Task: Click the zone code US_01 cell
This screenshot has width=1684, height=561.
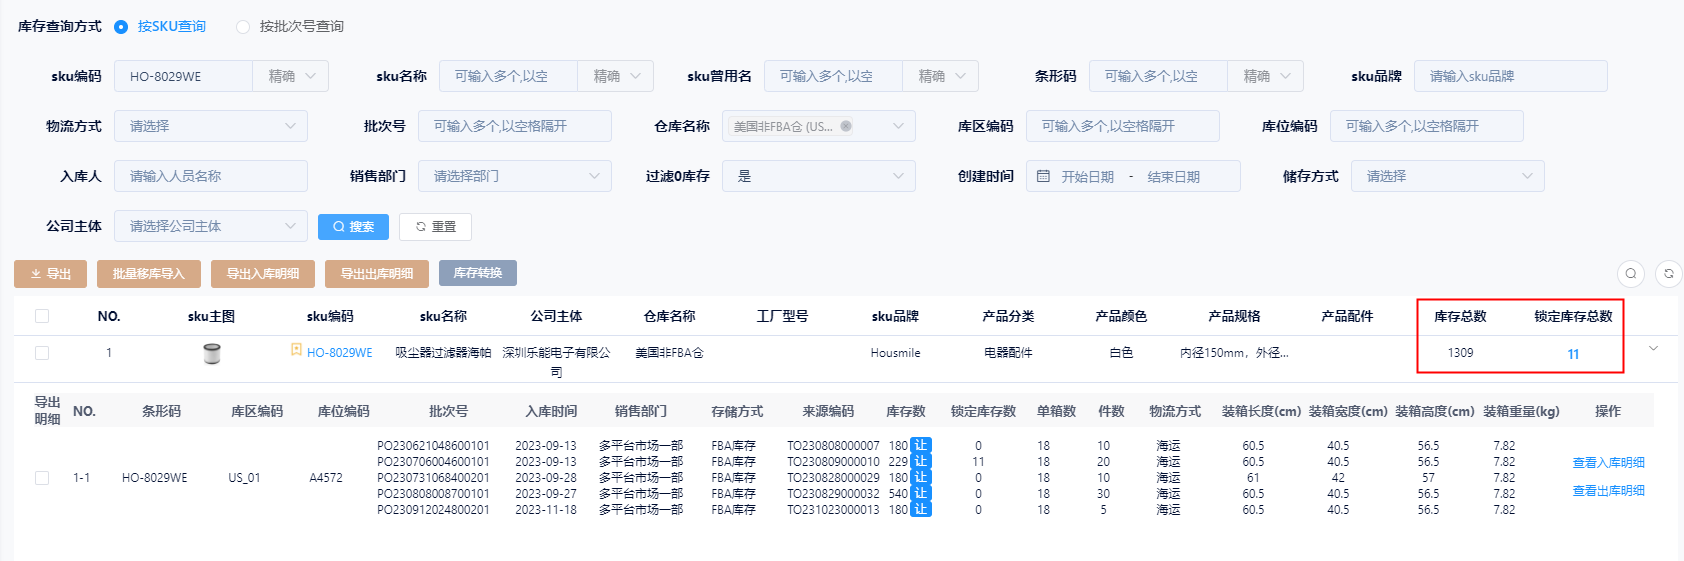Action: [244, 478]
